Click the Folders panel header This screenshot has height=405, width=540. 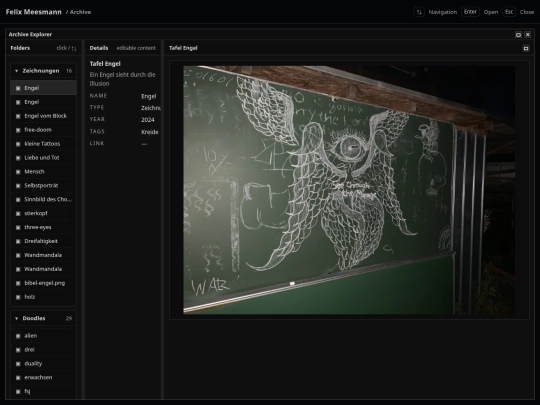(x=20, y=48)
